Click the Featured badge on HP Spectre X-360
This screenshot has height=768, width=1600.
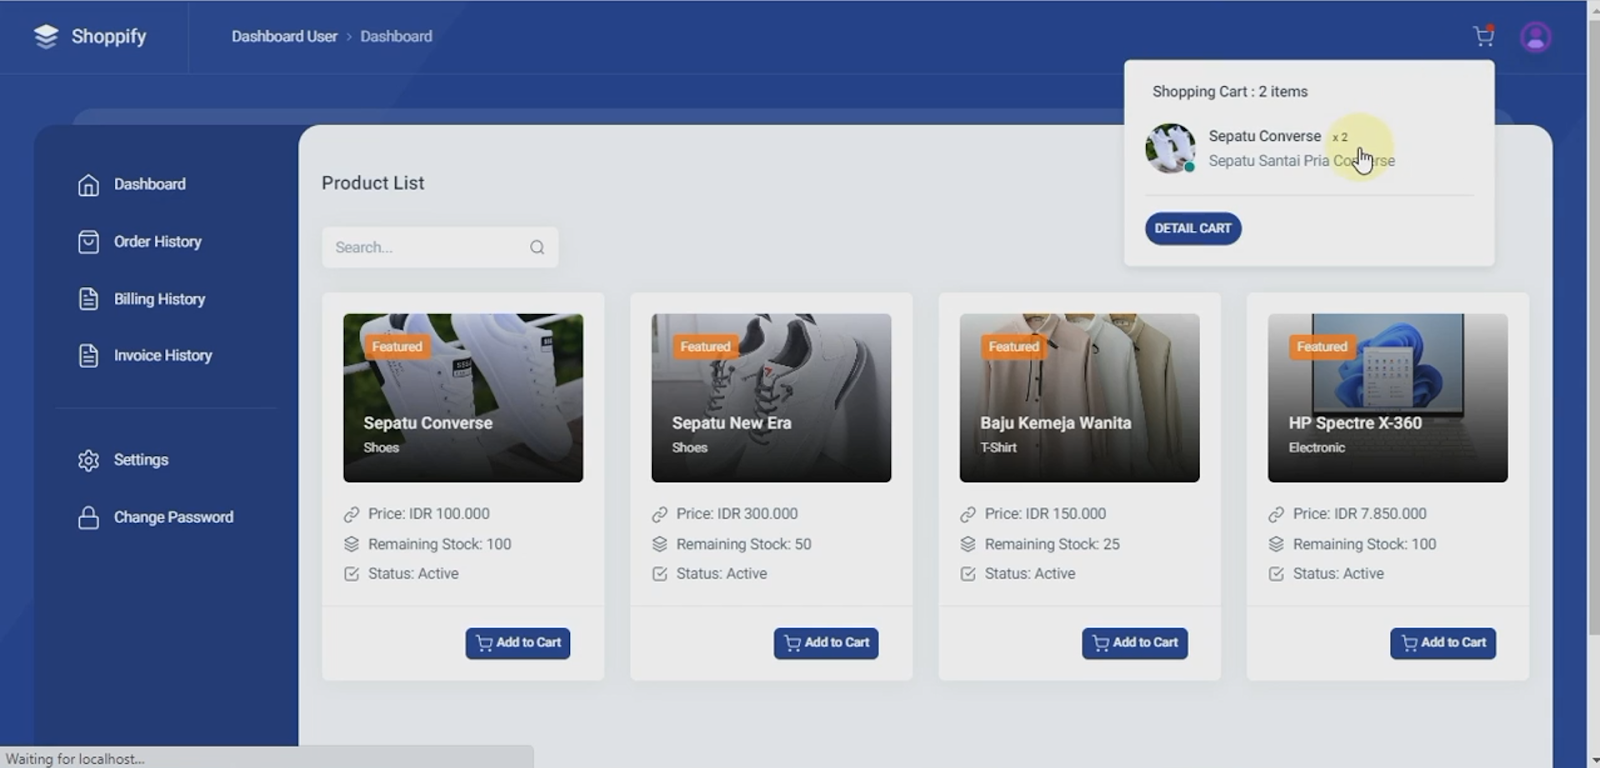(1322, 347)
